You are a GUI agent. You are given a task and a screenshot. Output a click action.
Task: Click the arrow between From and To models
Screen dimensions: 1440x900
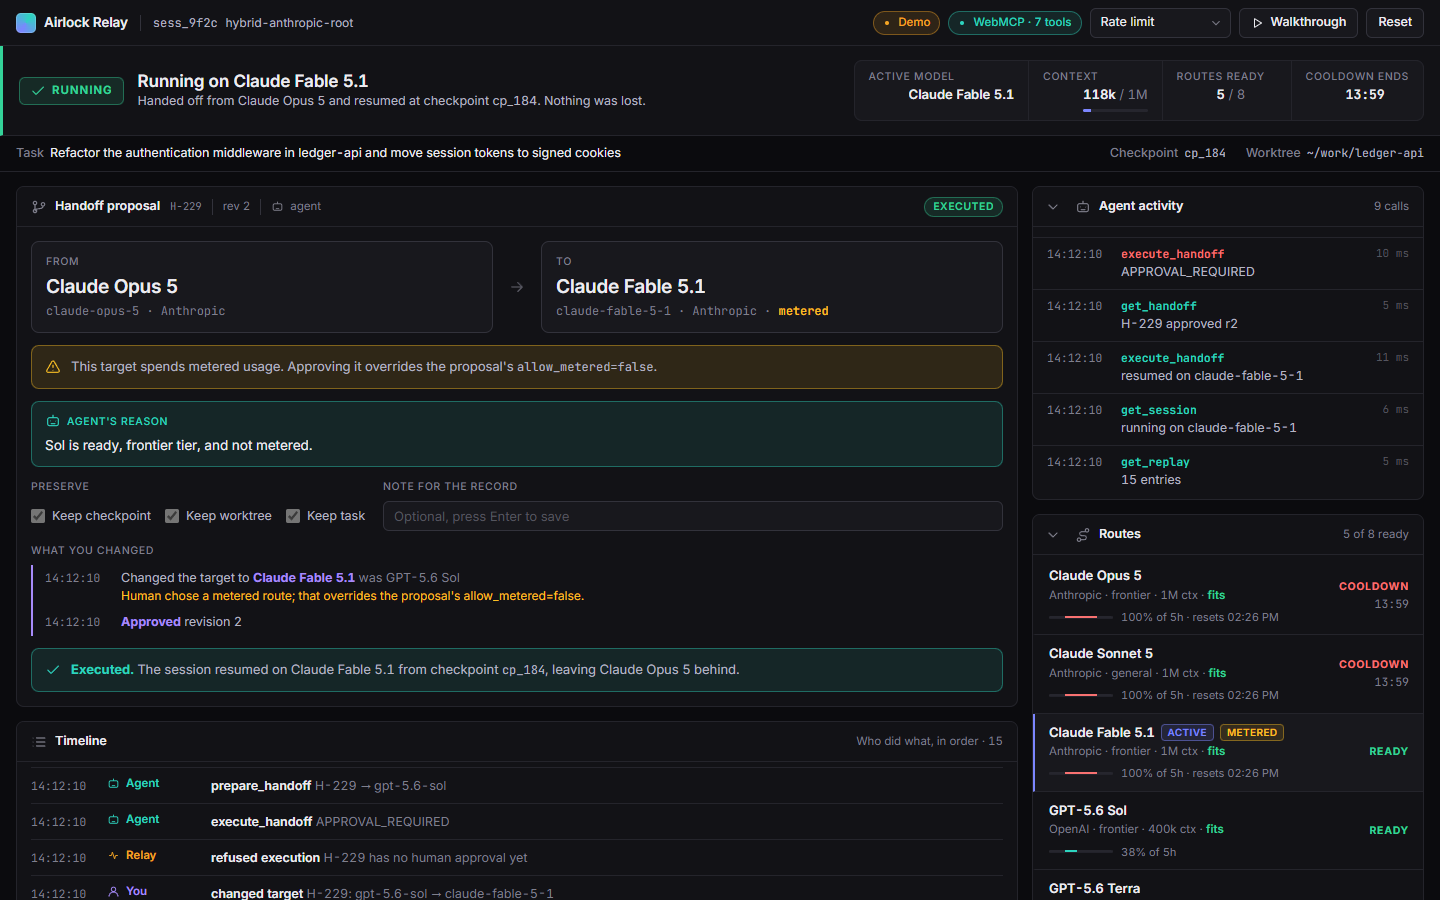coord(517,287)
